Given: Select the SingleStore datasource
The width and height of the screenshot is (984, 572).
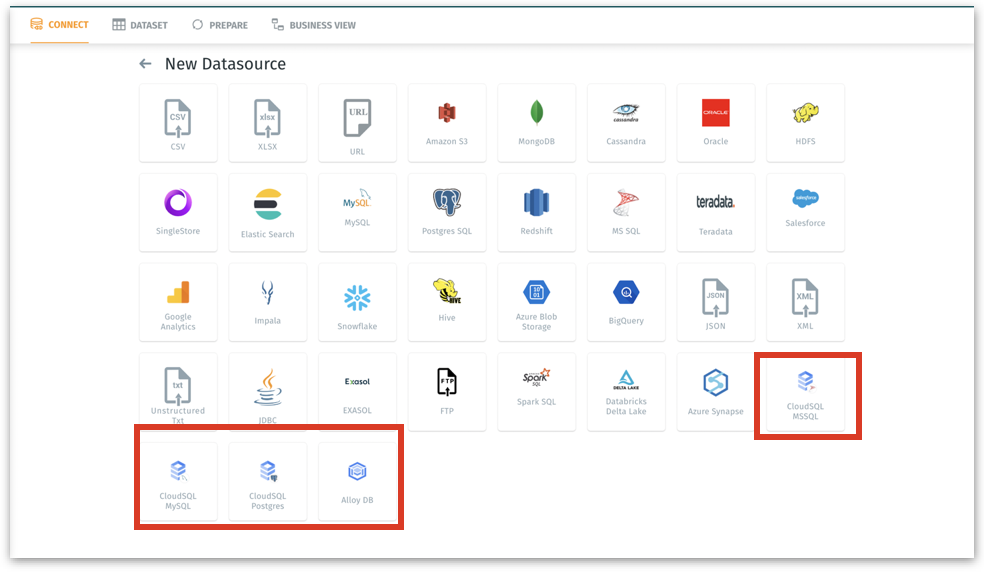Looking at the screenshot, I should pos(178,213).
